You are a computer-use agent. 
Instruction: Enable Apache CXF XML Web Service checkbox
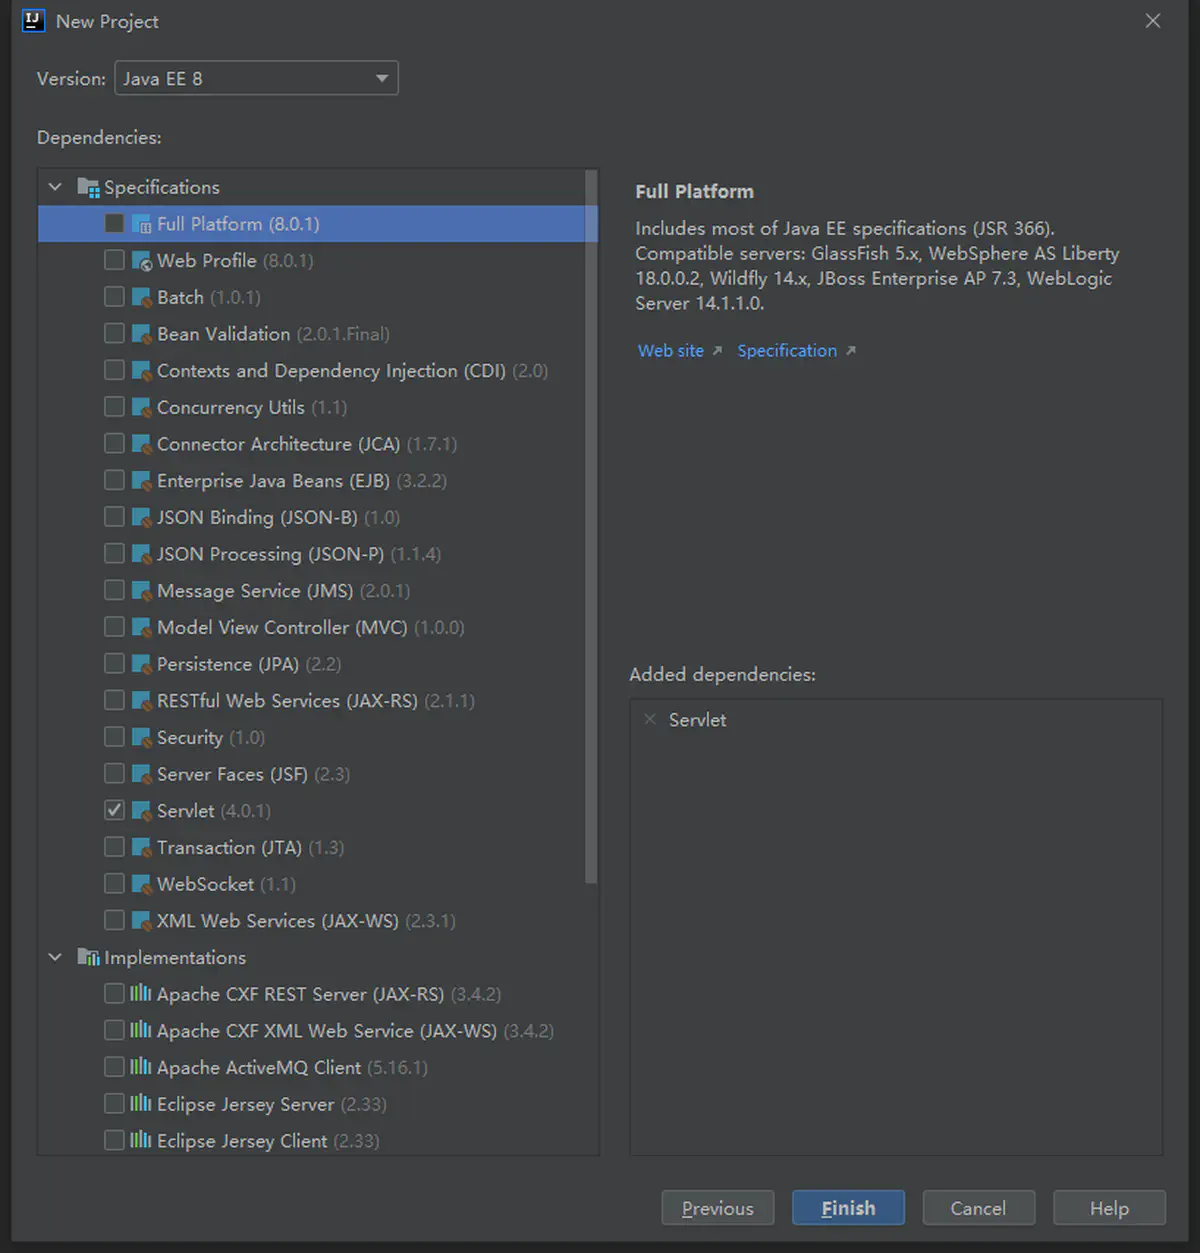pyautogui.click(x=114, y=1030)
